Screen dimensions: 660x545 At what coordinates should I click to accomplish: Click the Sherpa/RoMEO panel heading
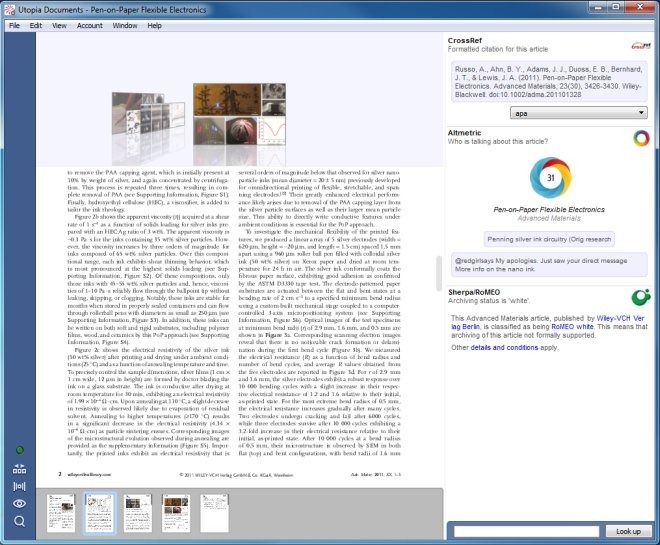pos(474,292)
